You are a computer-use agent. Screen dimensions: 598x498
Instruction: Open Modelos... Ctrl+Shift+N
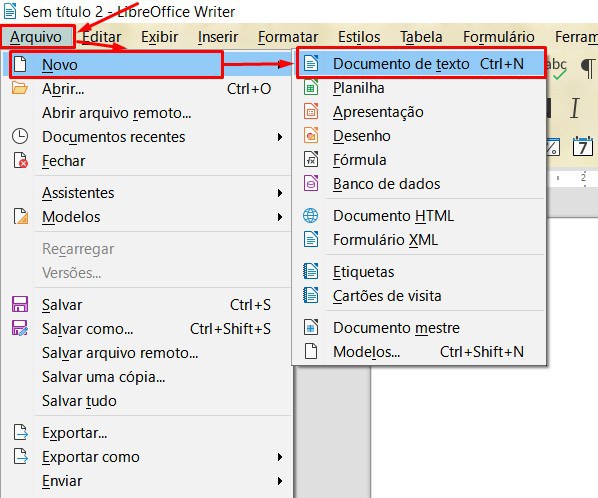point(420,352)
